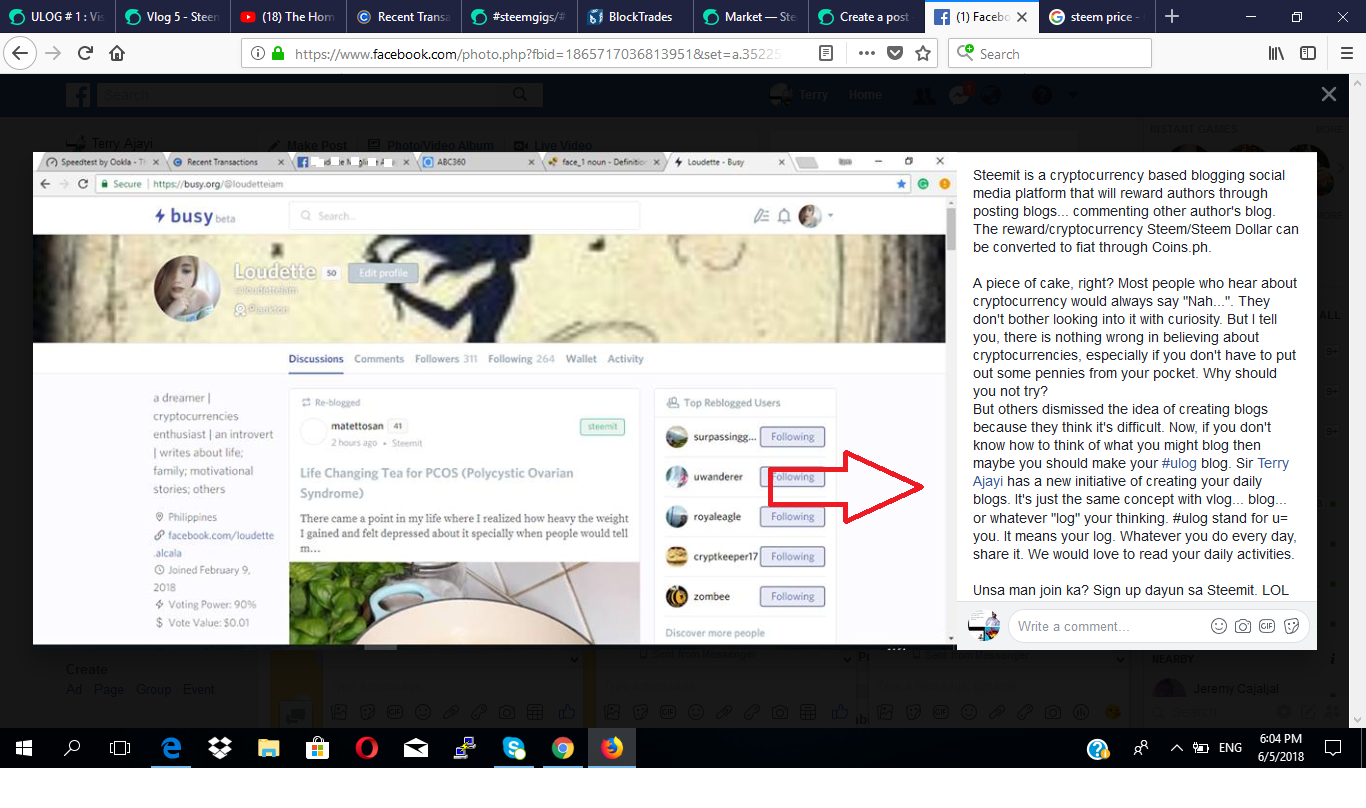Launch Opera browser from the taskbar
This screenshot has height=808, width=1366.
tap(367, 748)
